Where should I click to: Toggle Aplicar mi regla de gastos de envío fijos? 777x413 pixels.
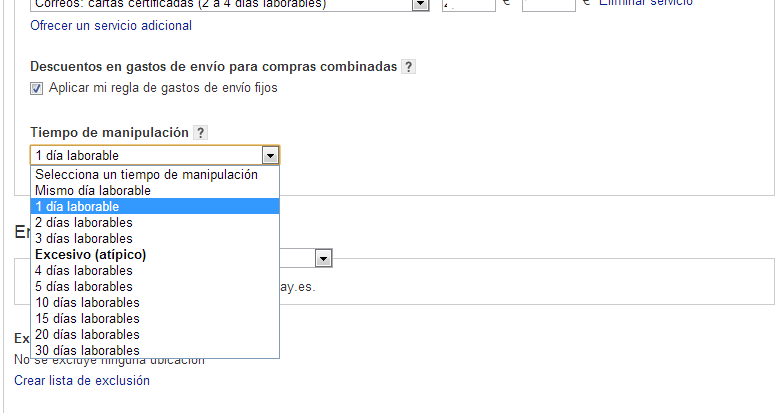pos(37,88)
